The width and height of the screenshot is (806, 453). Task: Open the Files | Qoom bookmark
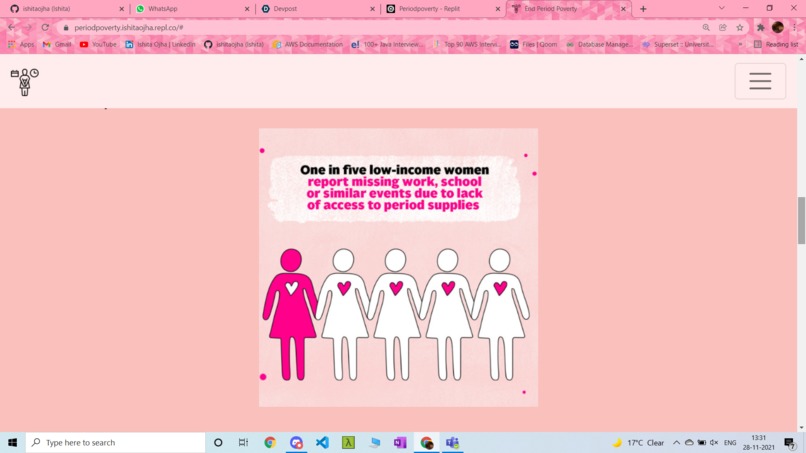pyautogui.click(x=533, y=45)
